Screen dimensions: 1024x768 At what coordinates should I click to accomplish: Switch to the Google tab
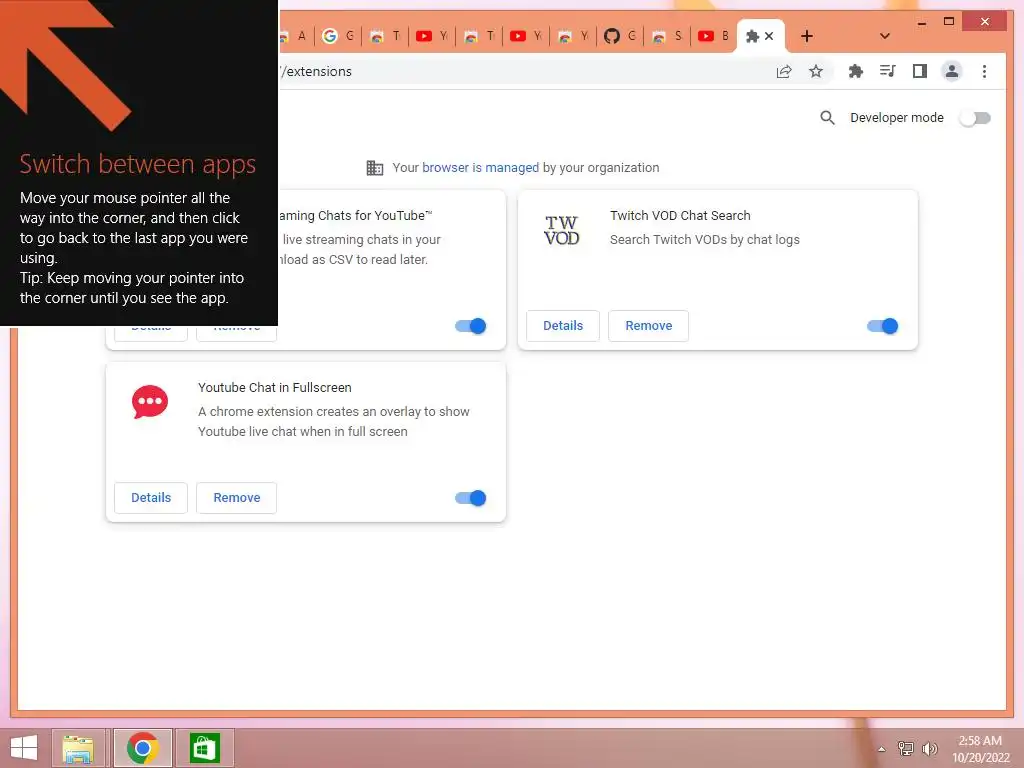tap(338, 36)
